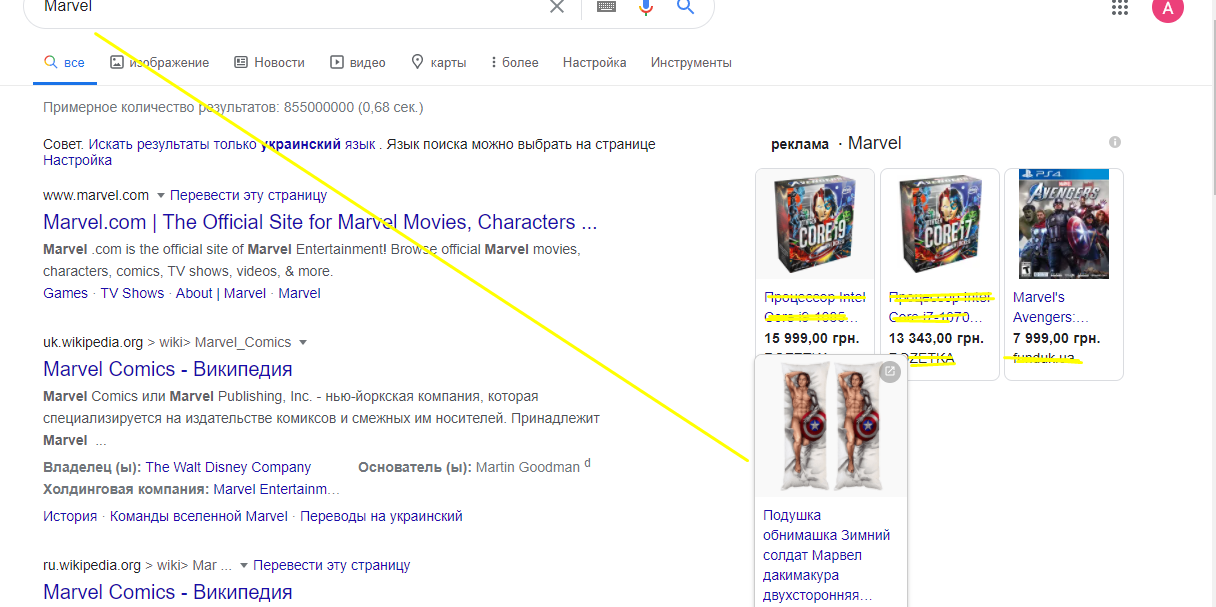1216x607 pixels.
Task: Open the pillow ad external link icon
Action: tap(890, 372)
